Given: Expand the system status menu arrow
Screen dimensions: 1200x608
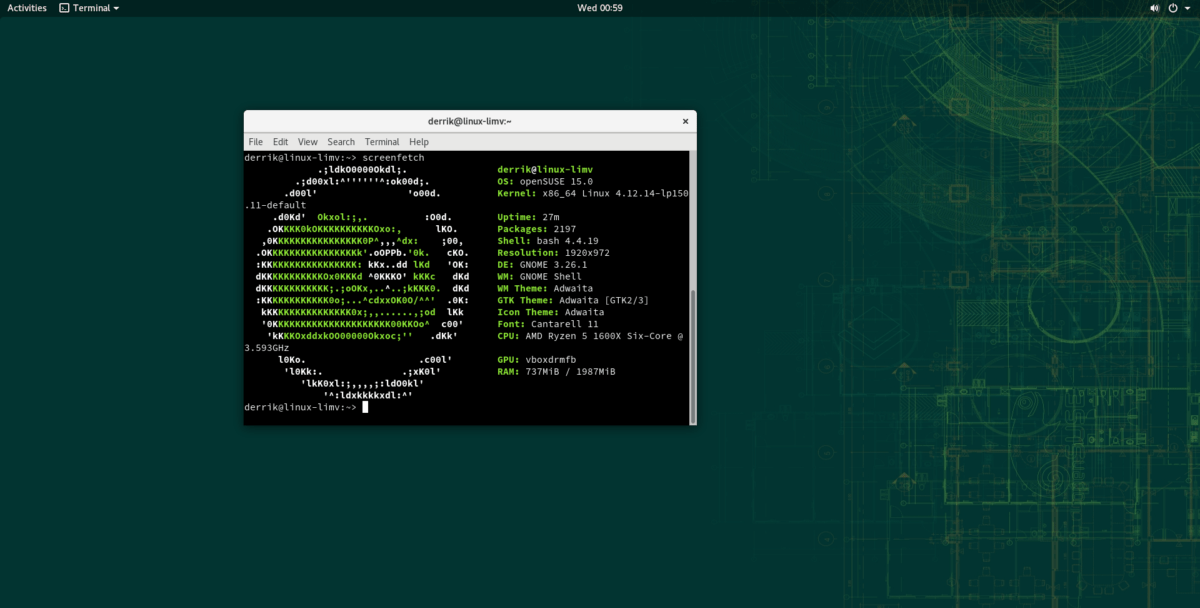Looking at the screenshot, I should (1189, 7).
